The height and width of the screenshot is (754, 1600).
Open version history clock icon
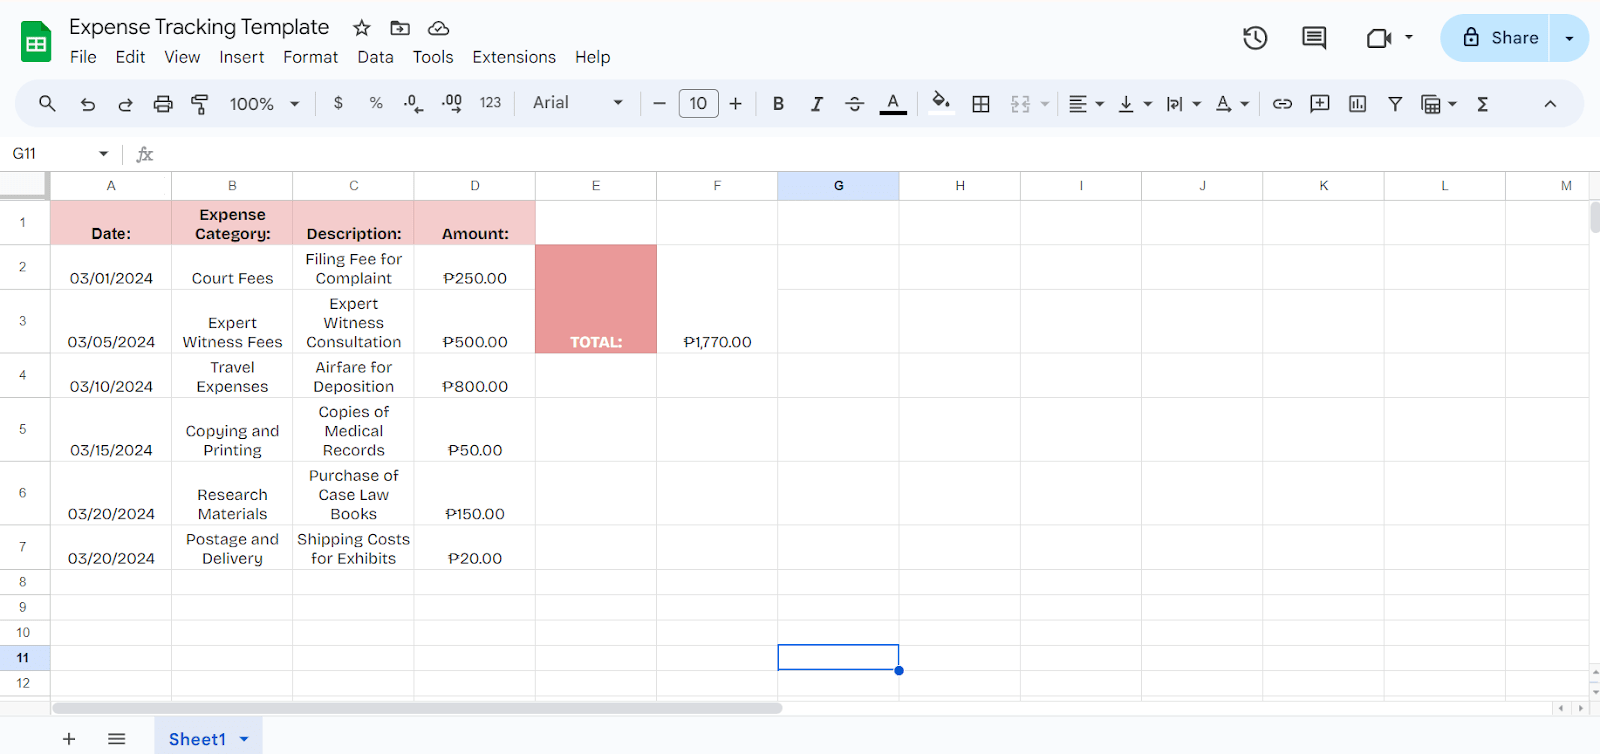[x=1255, y=38]
